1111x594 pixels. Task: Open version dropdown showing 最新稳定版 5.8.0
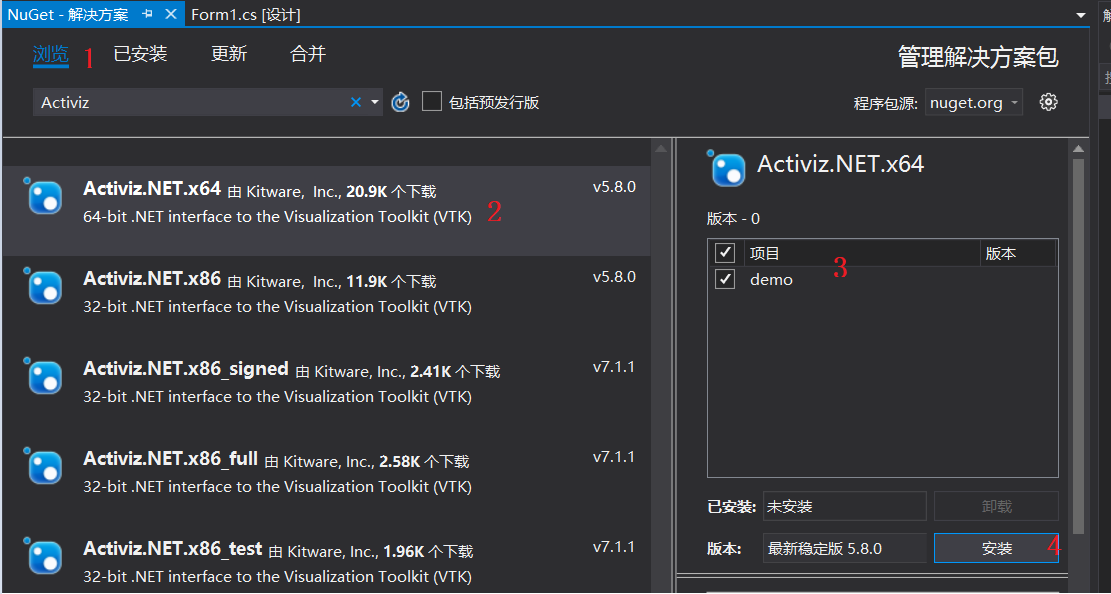click(845, 548)
